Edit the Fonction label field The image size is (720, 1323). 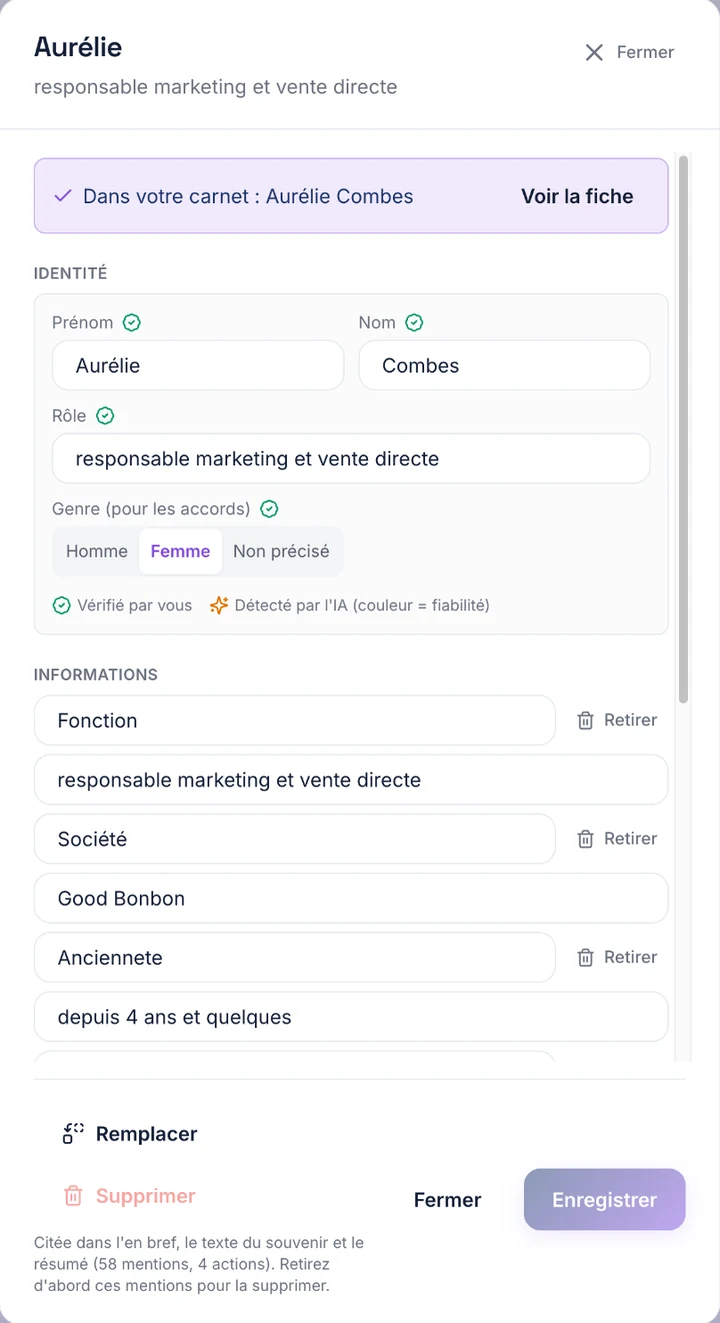click(294, 720)
